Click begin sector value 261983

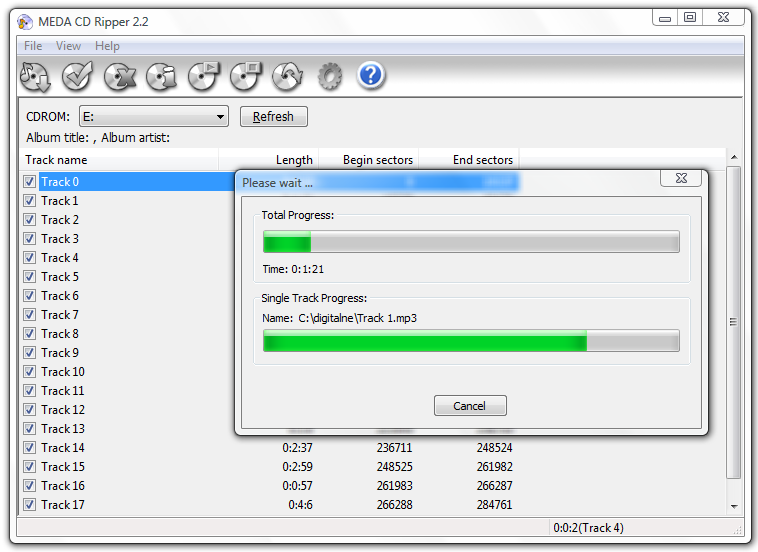[394, 486]
